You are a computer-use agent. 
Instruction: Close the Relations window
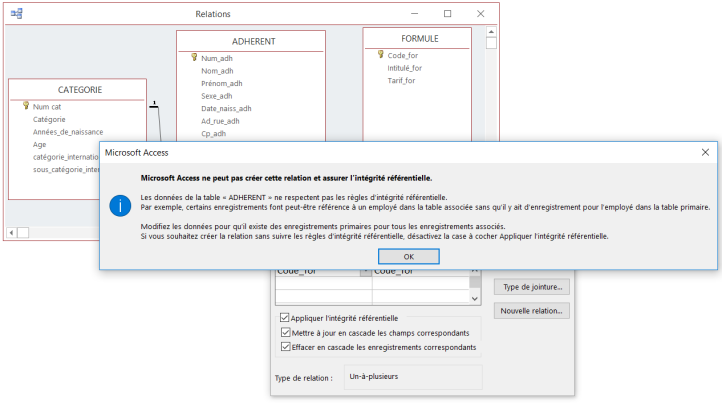(480, 14)
